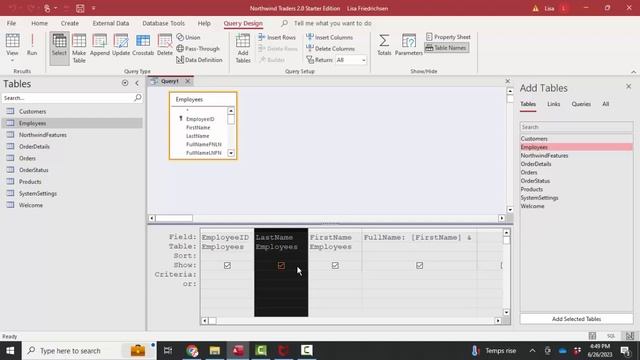Open the Parameters dialog
This screenshot has height=360, width=640.
point(409,45)
